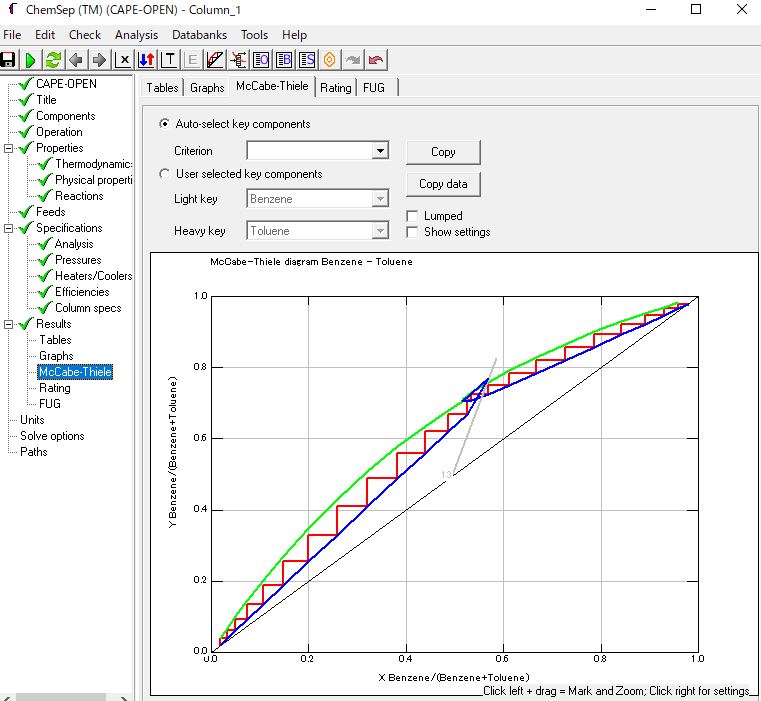Enable the Lumped checkbox
The height and width of the screenshot is (701, 761).
click(412, 216)
